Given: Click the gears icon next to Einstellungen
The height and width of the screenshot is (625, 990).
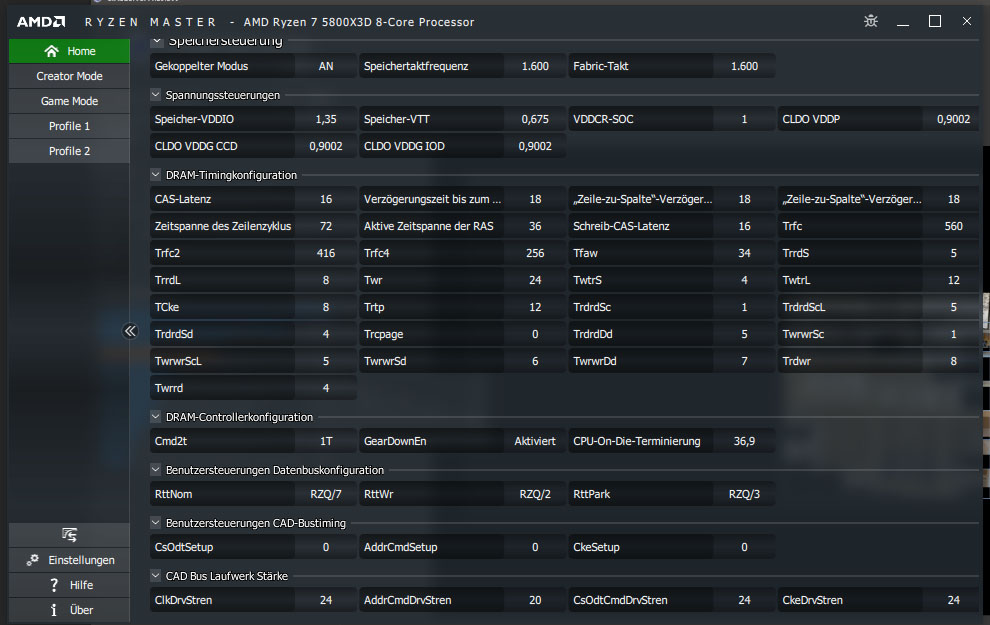Looking at the screenshot, I should pyautogui.click(x=32, y=560).
